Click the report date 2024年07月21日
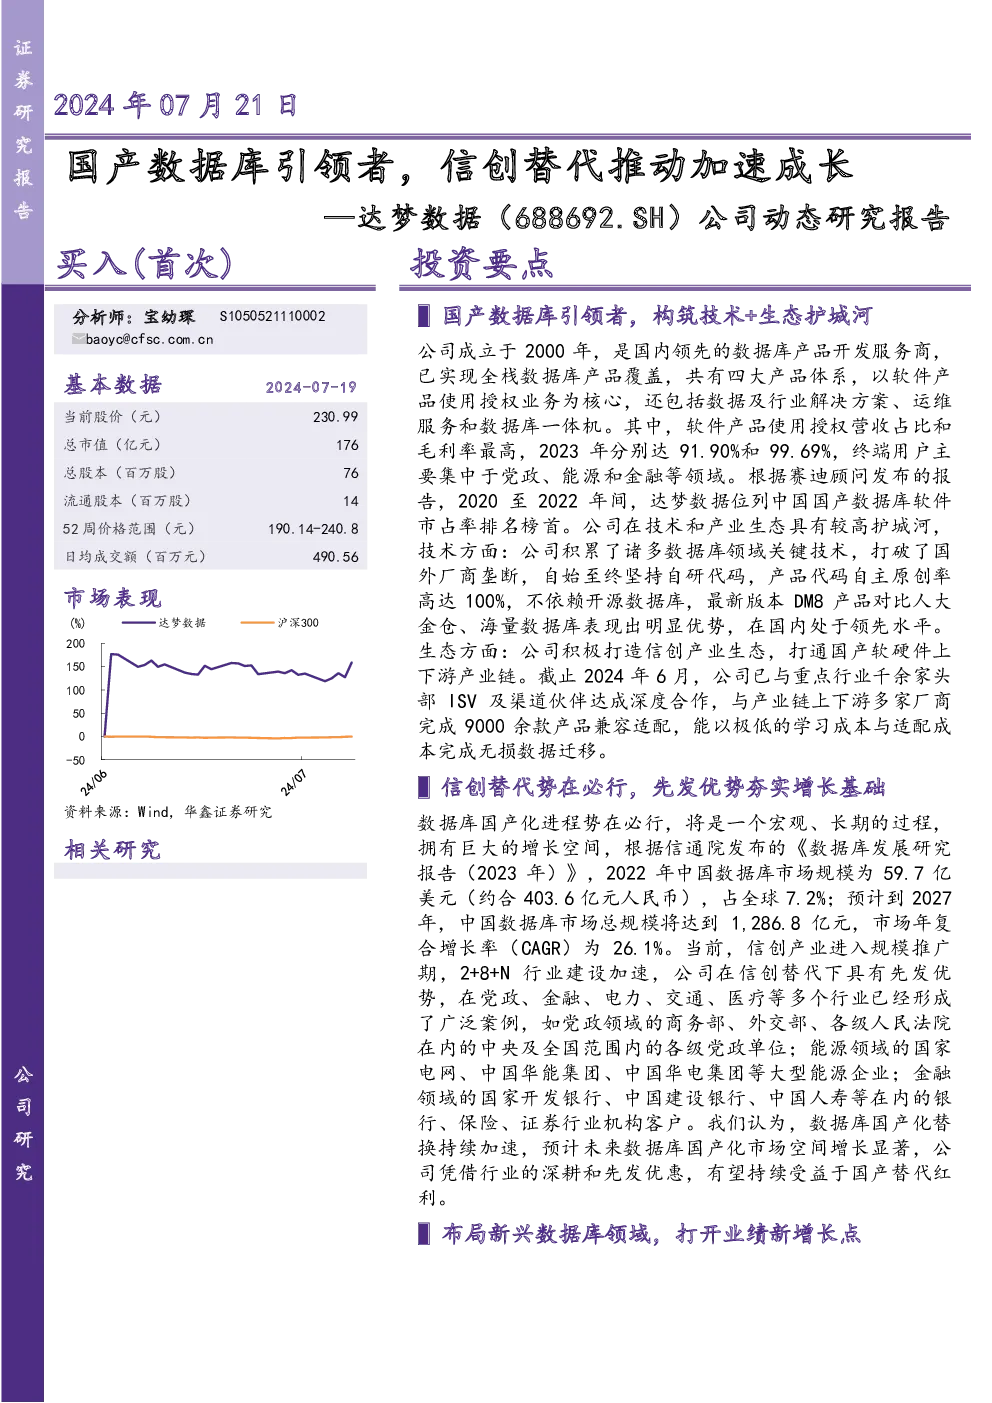The width and height of the screenshot is (992, 1403). [175, 105]
